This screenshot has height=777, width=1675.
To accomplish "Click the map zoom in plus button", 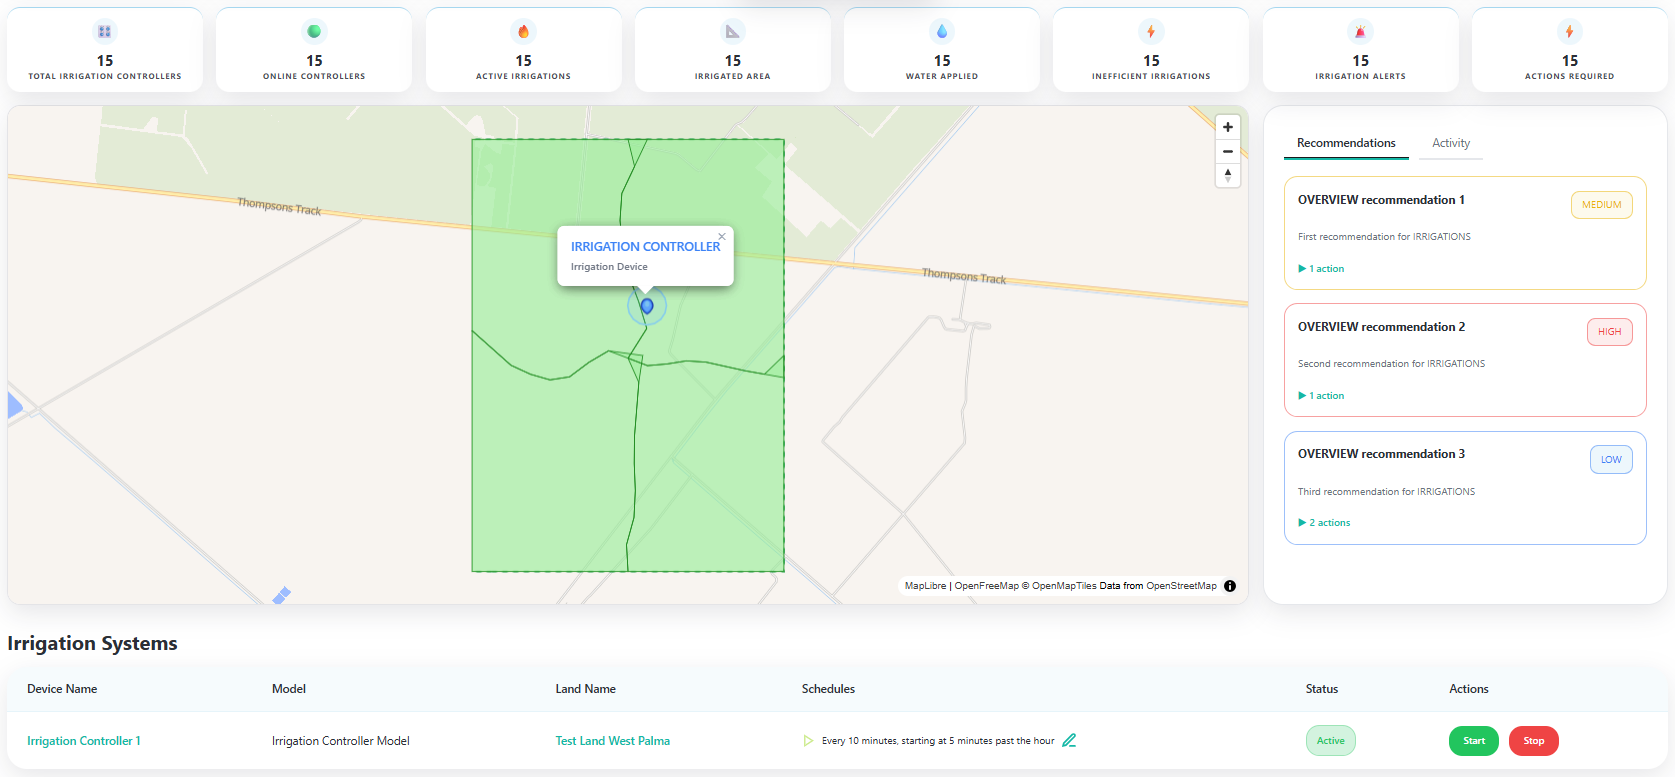I will click(1228, 127).
